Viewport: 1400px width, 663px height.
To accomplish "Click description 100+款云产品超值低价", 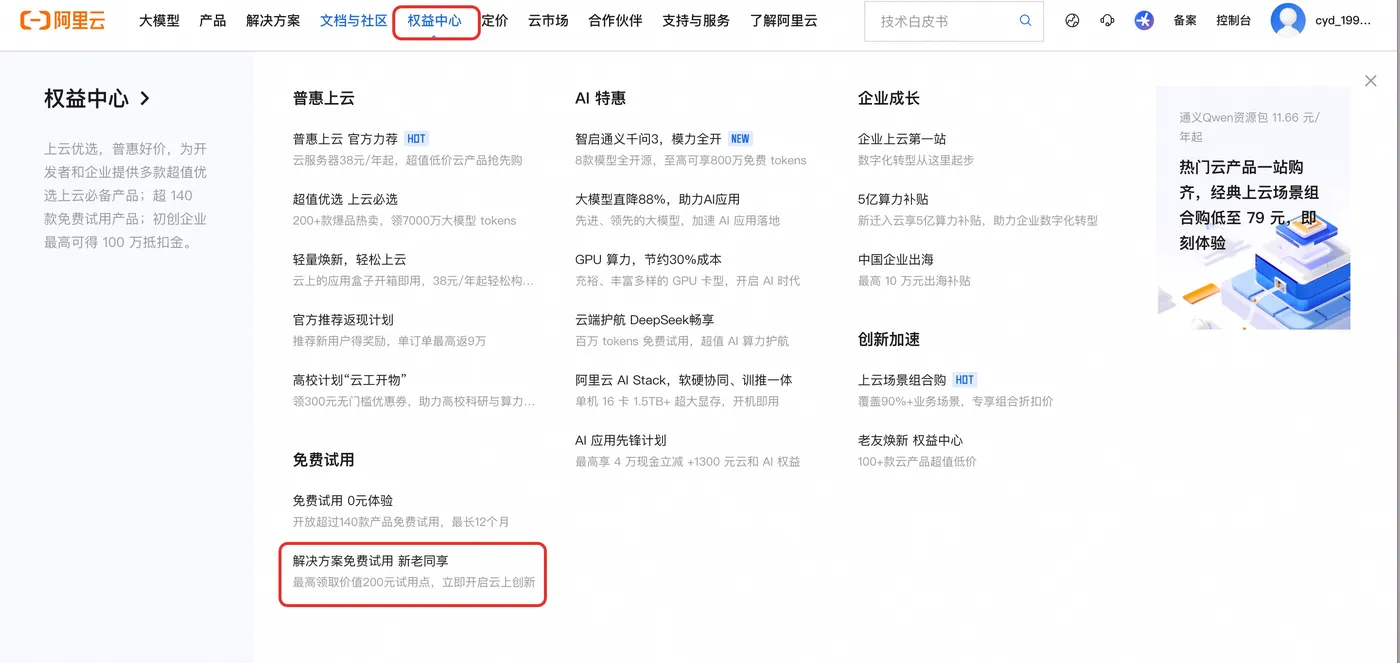I will pyautogui.click(x=917, y=462).
